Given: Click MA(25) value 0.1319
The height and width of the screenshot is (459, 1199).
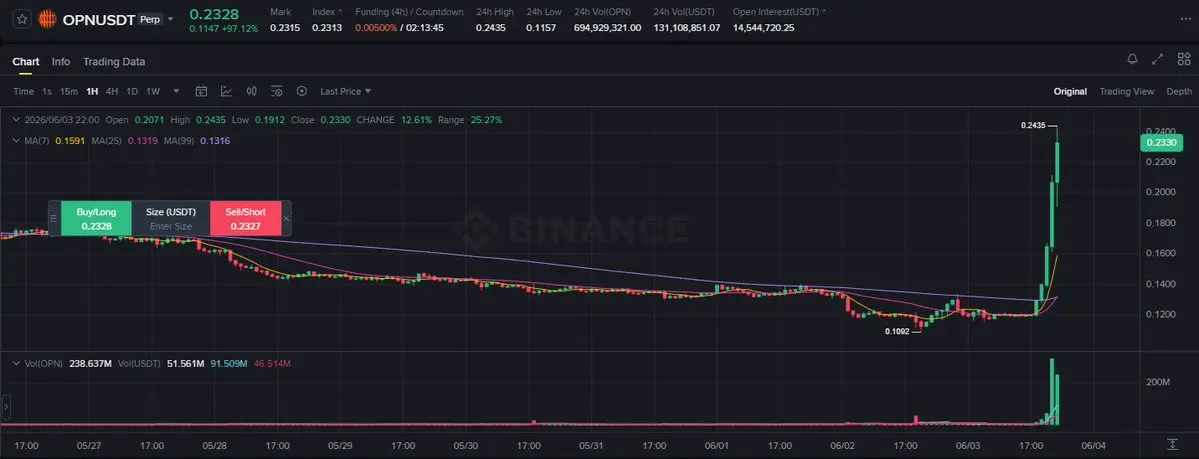Looking at the screenshot, I should [x=142, y=141].
